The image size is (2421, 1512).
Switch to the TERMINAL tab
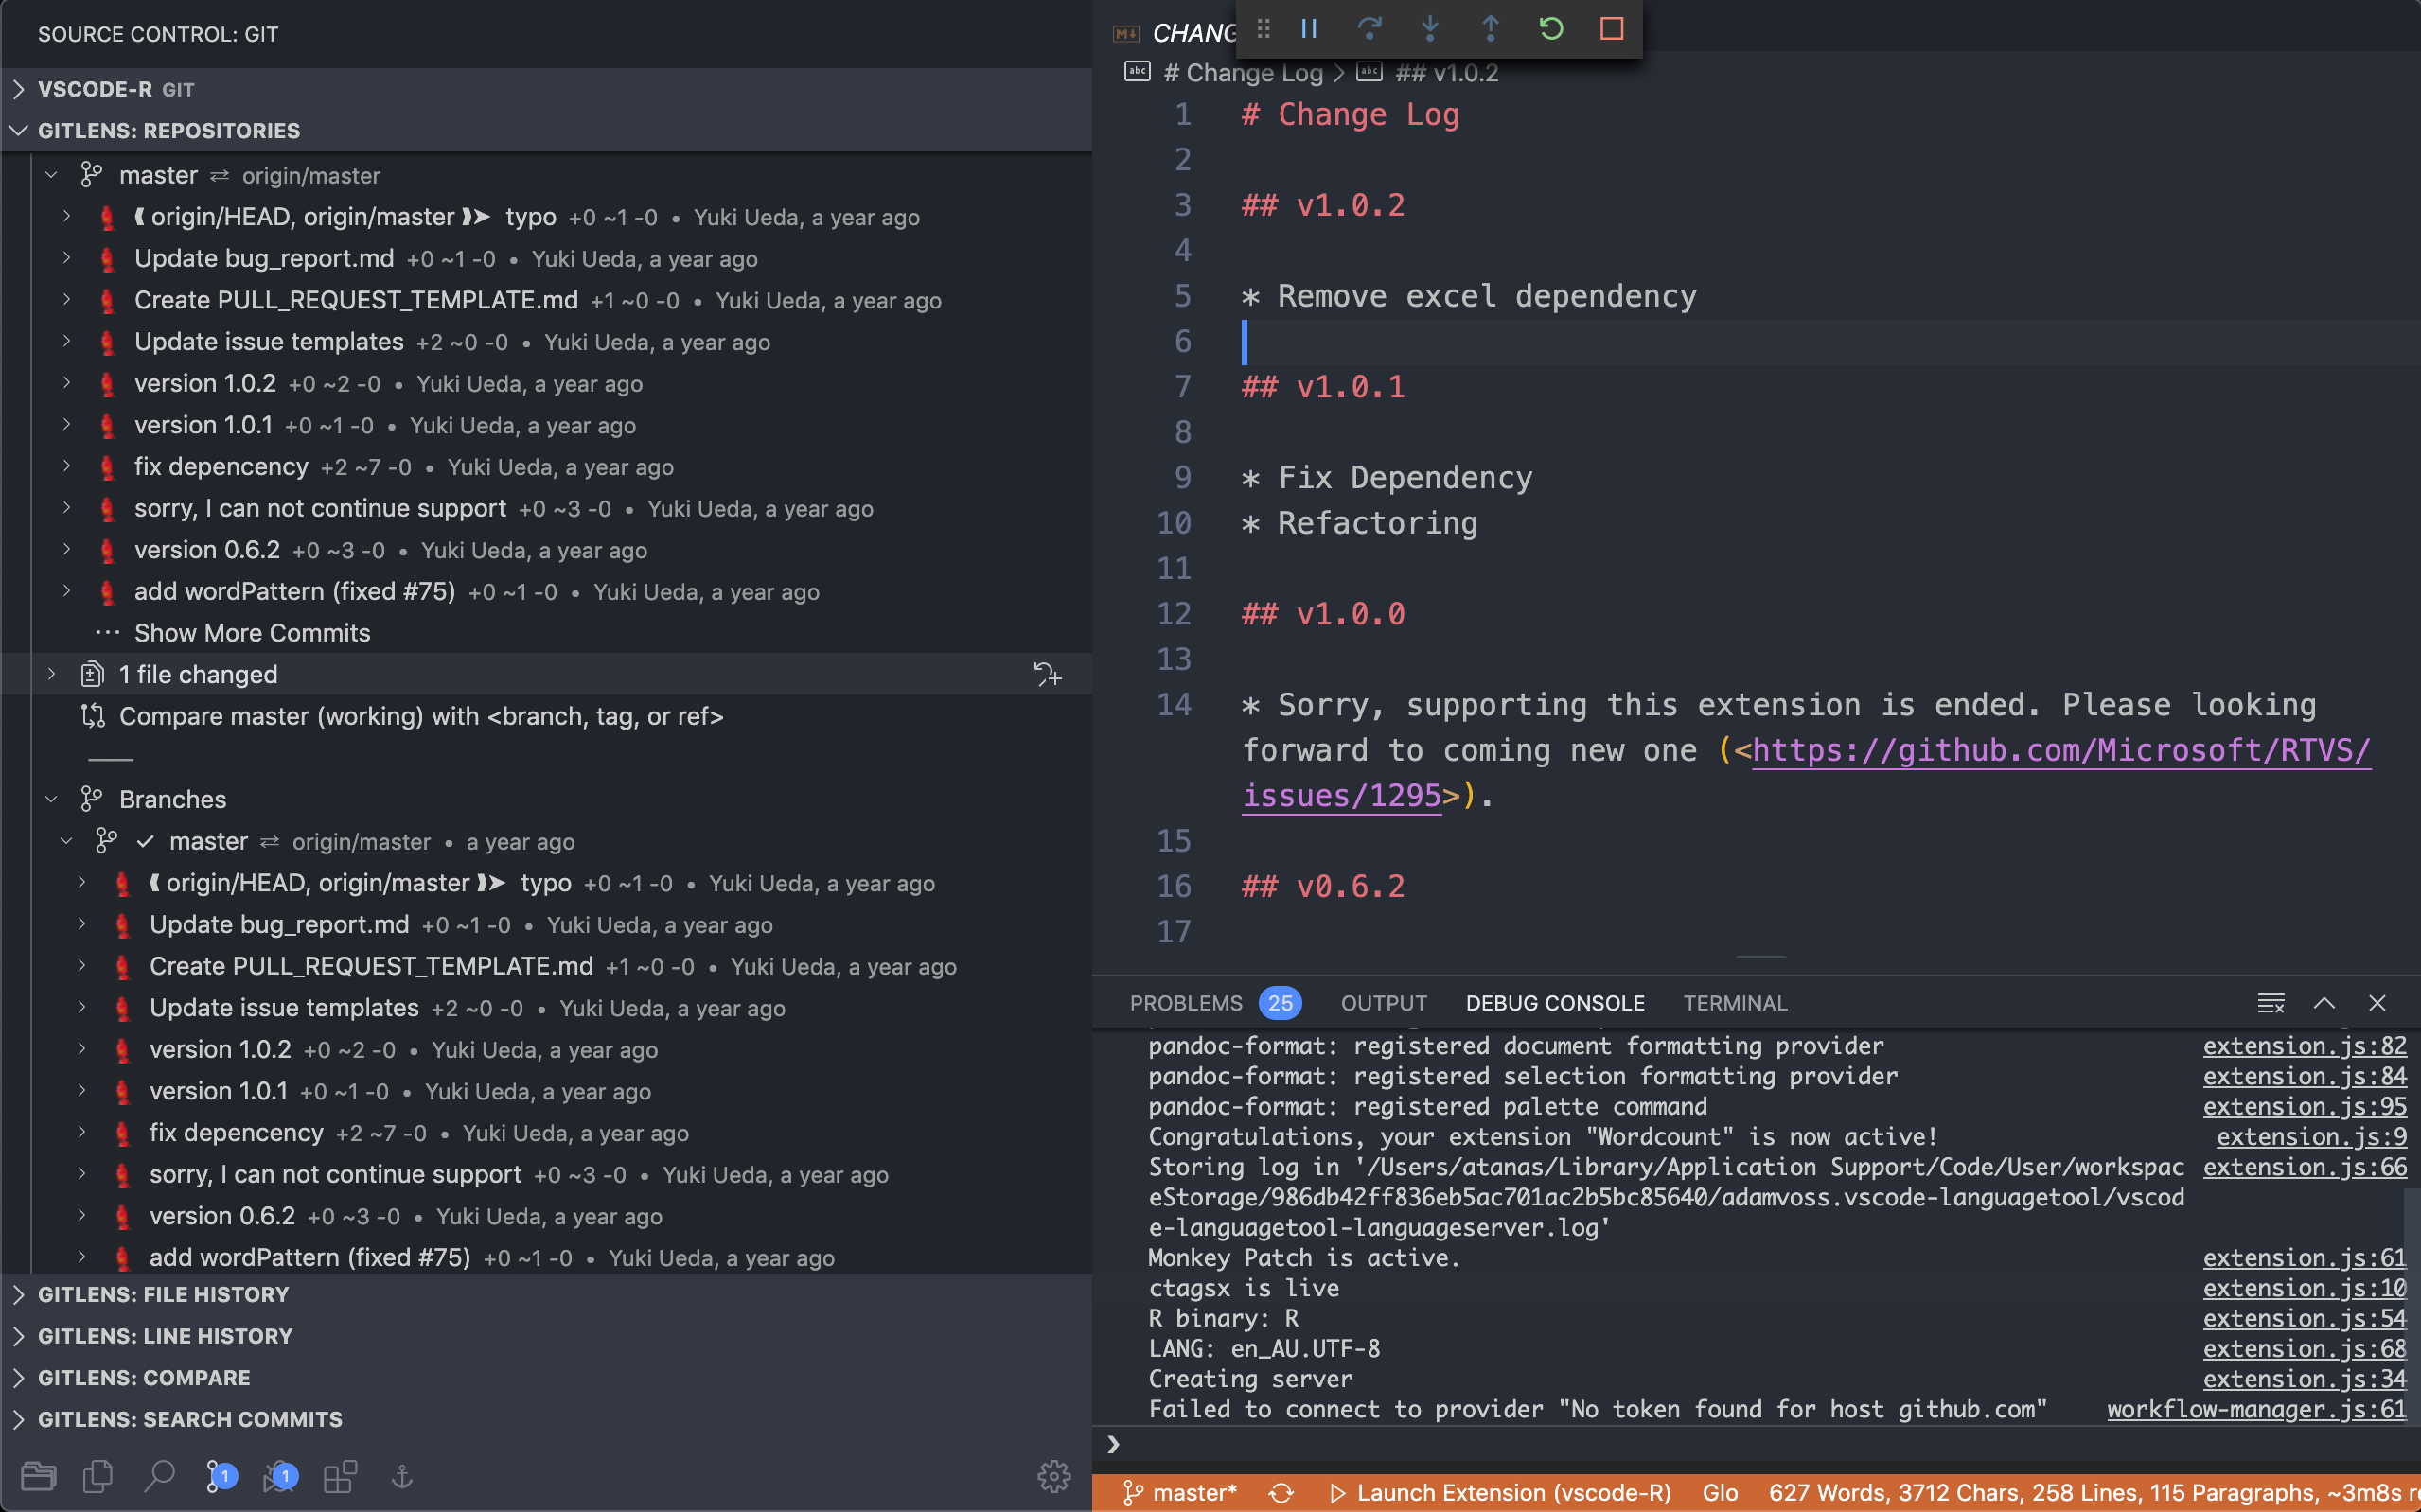pos(1735,1003)
